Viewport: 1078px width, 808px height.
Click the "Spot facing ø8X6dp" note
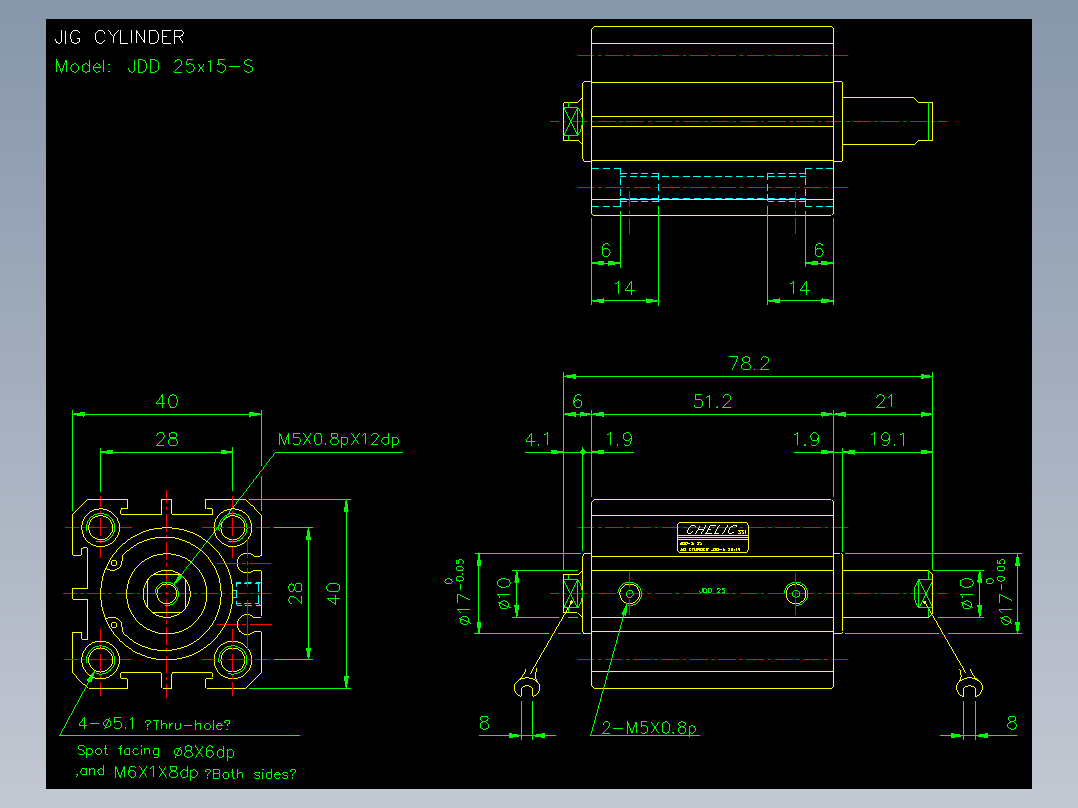pos(156,752)
